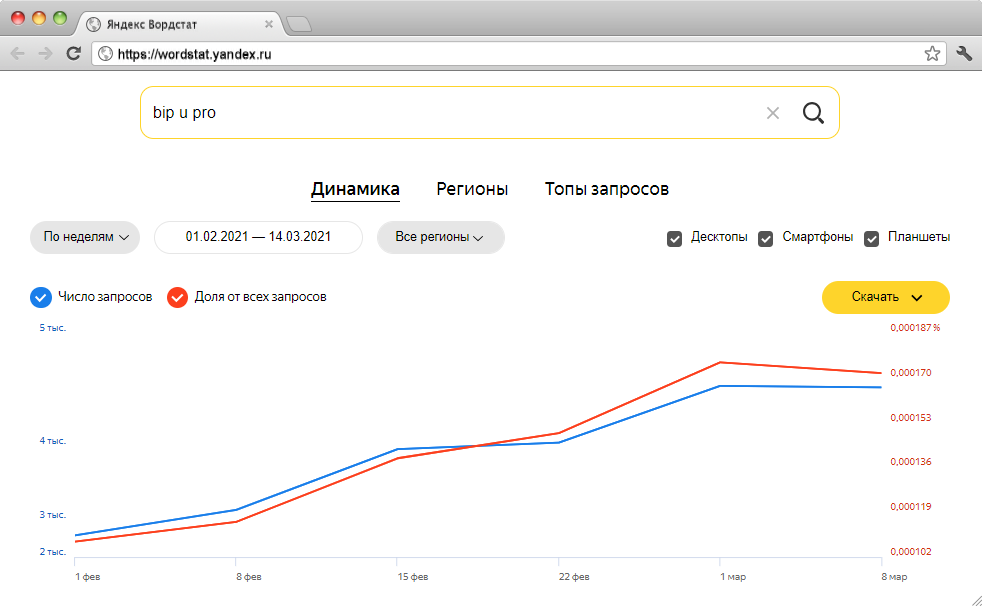The image size is (982, 606).
Task: Expand the По неделям period dropdown
Action: coord(85,238)
